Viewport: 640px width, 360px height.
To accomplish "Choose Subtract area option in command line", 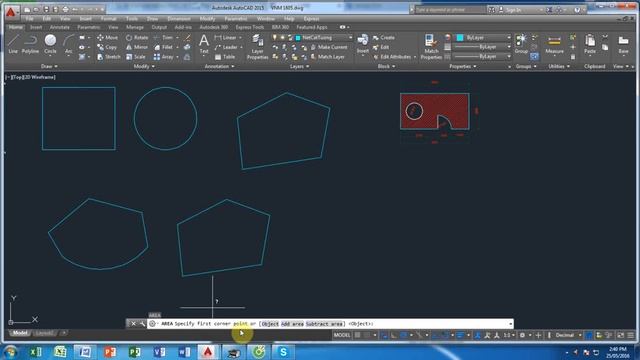I will (x=324, y=324).
